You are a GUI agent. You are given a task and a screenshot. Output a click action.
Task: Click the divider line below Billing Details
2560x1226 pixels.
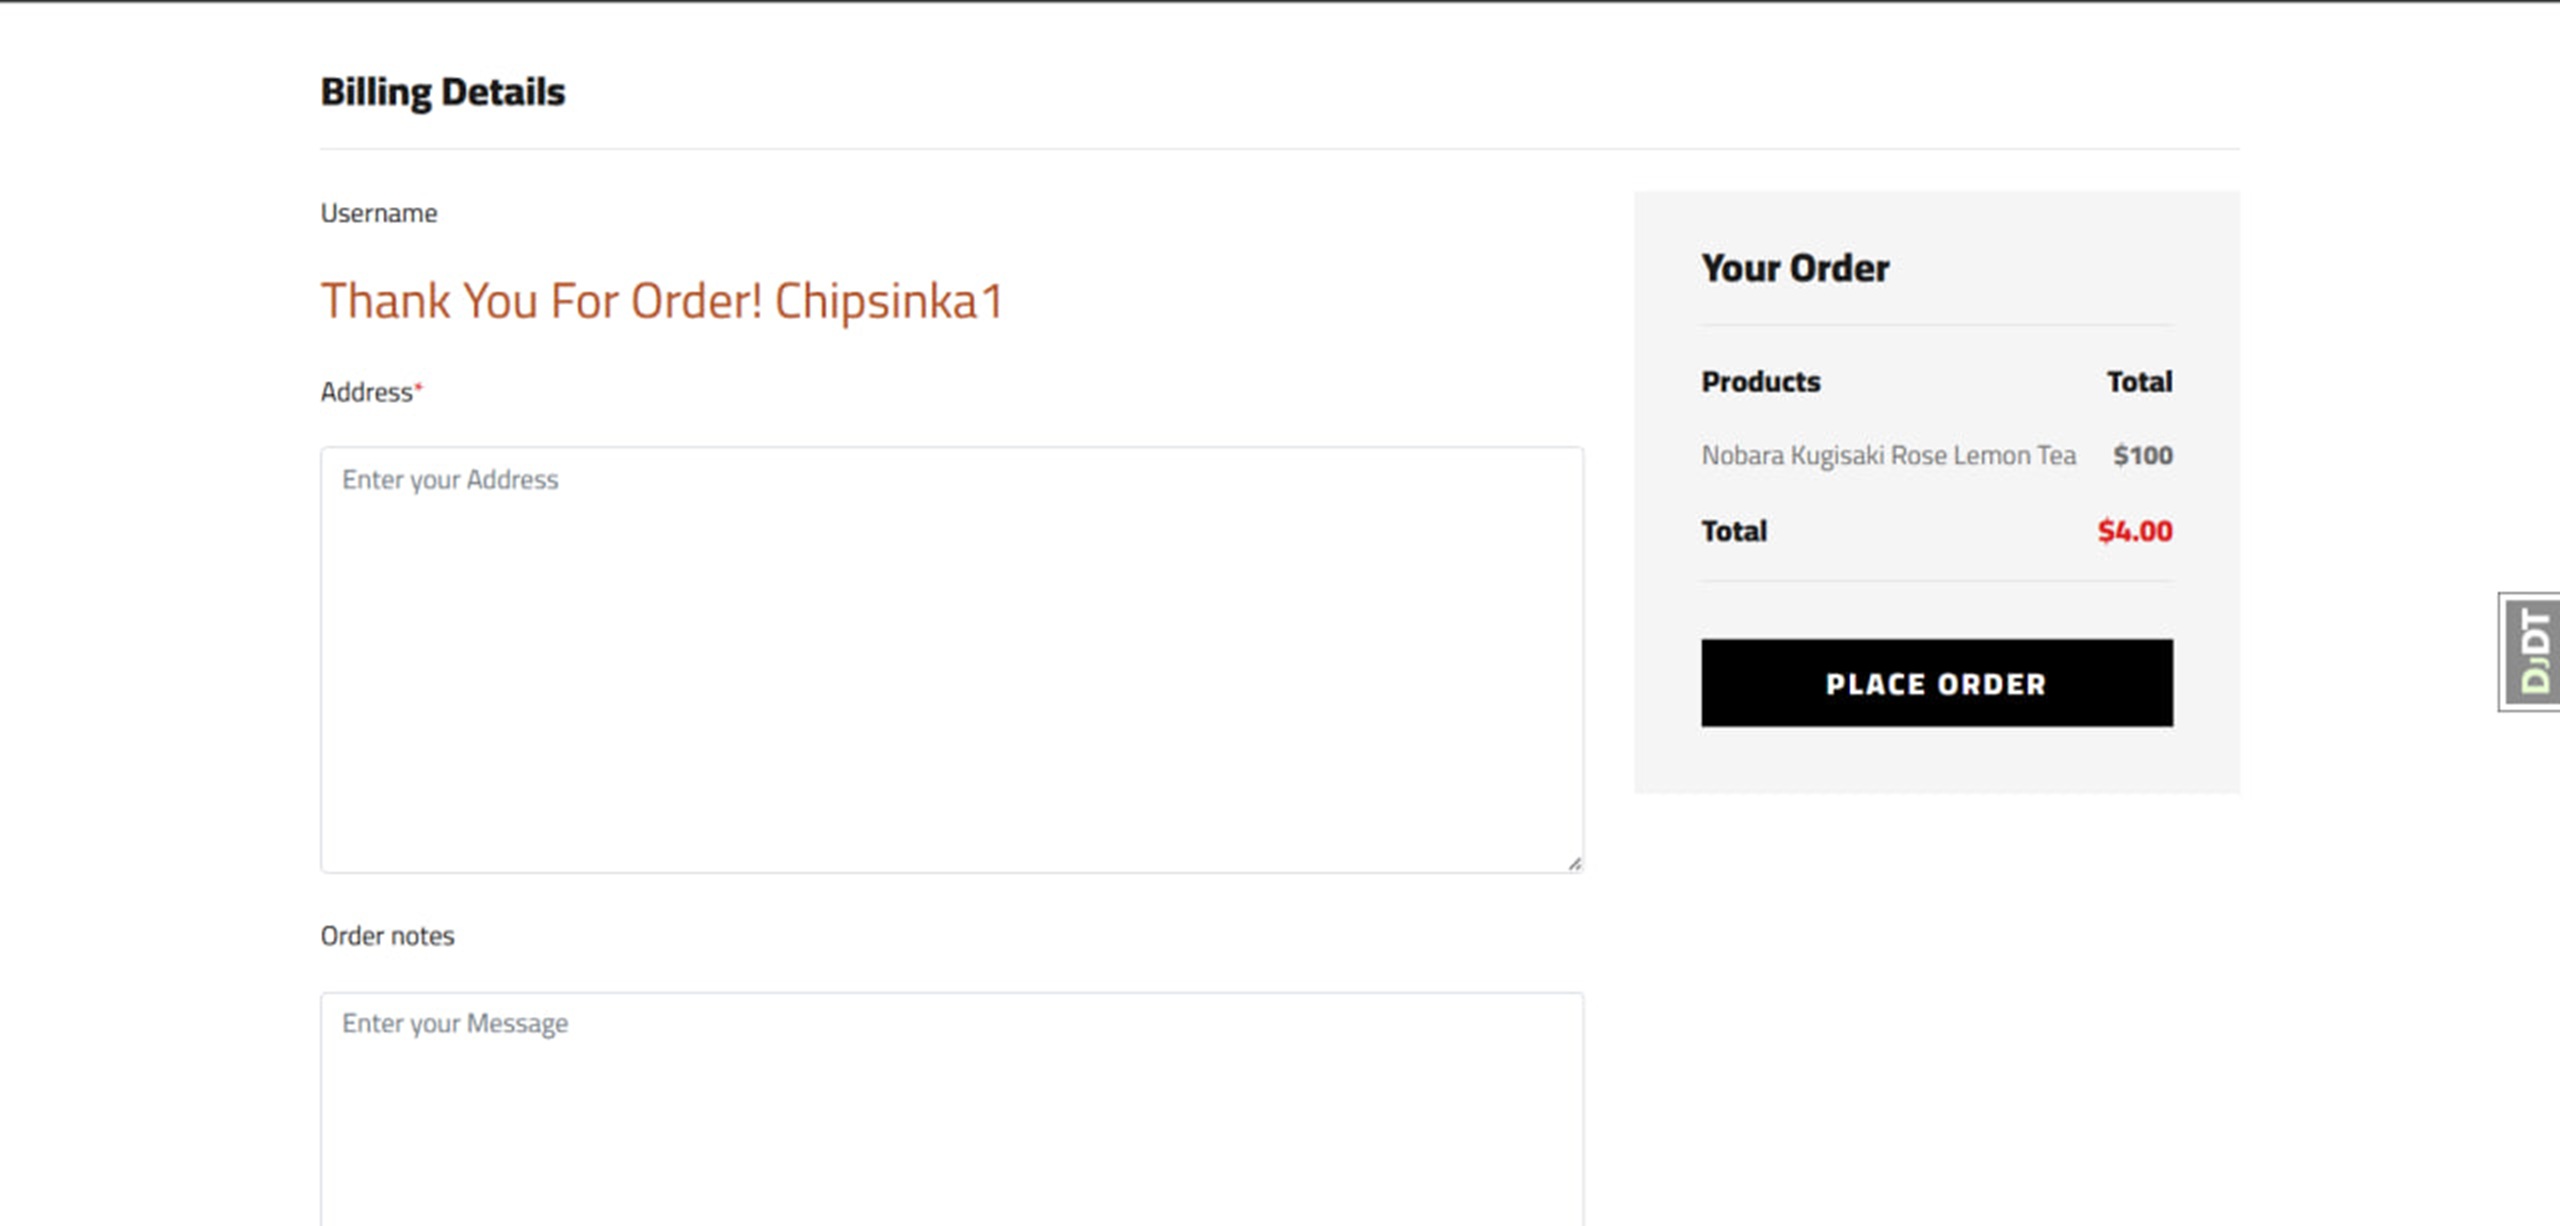1279,149
